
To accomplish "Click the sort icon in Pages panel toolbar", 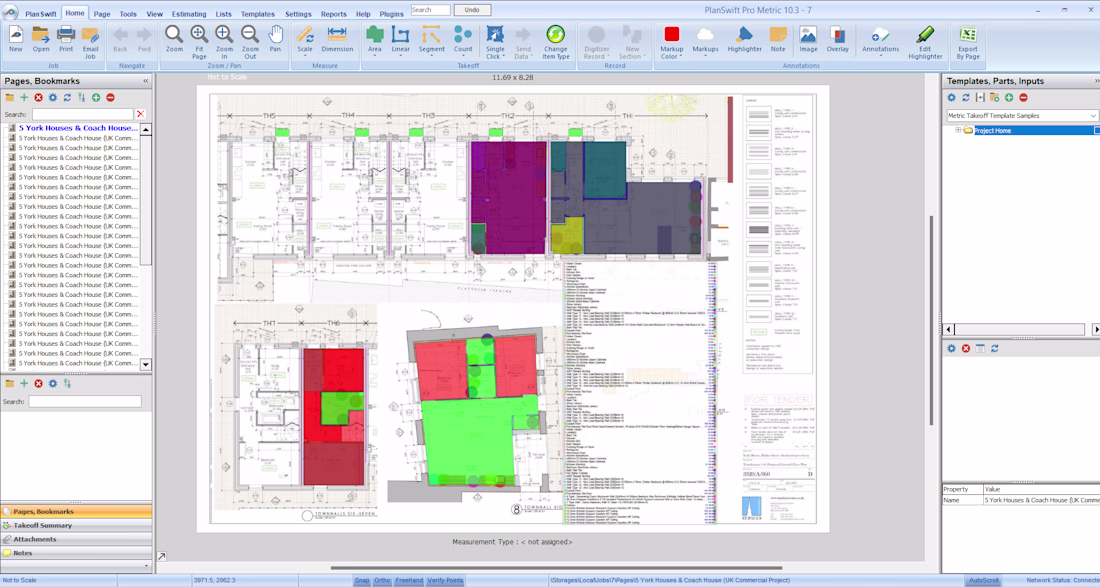I will (x=81, y=97).
